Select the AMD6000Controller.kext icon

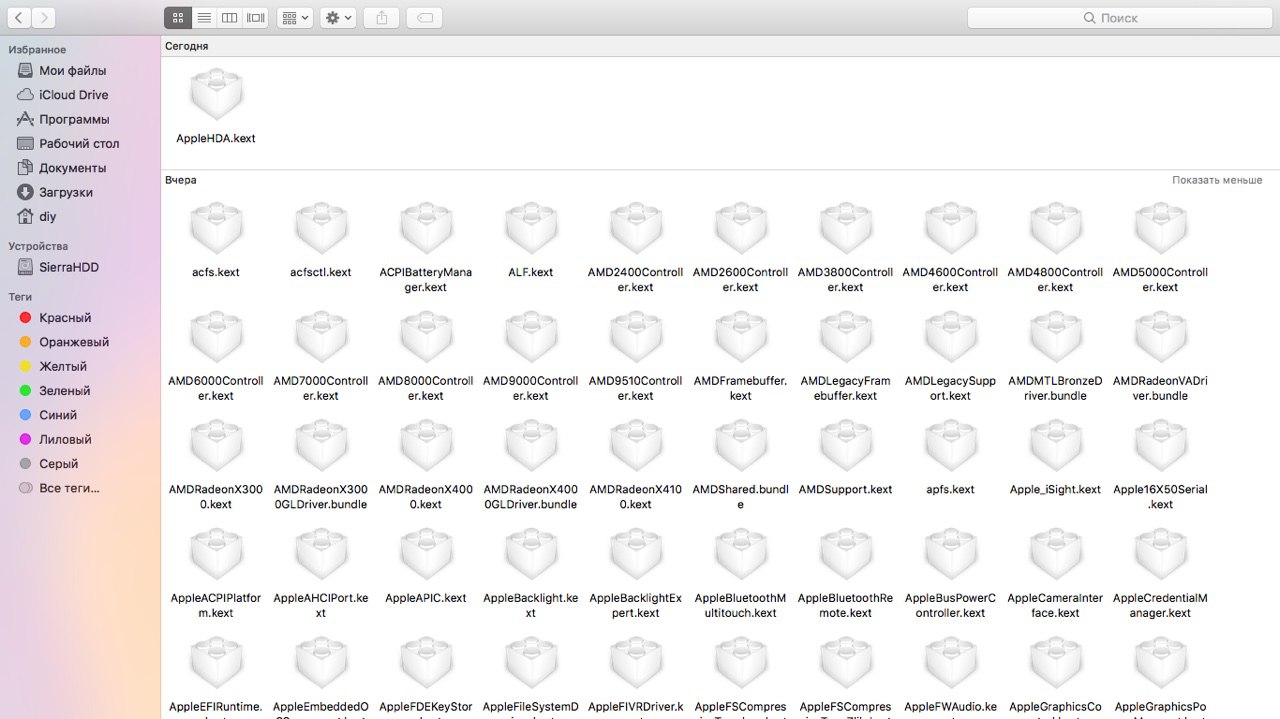click(x=216, y=337)
